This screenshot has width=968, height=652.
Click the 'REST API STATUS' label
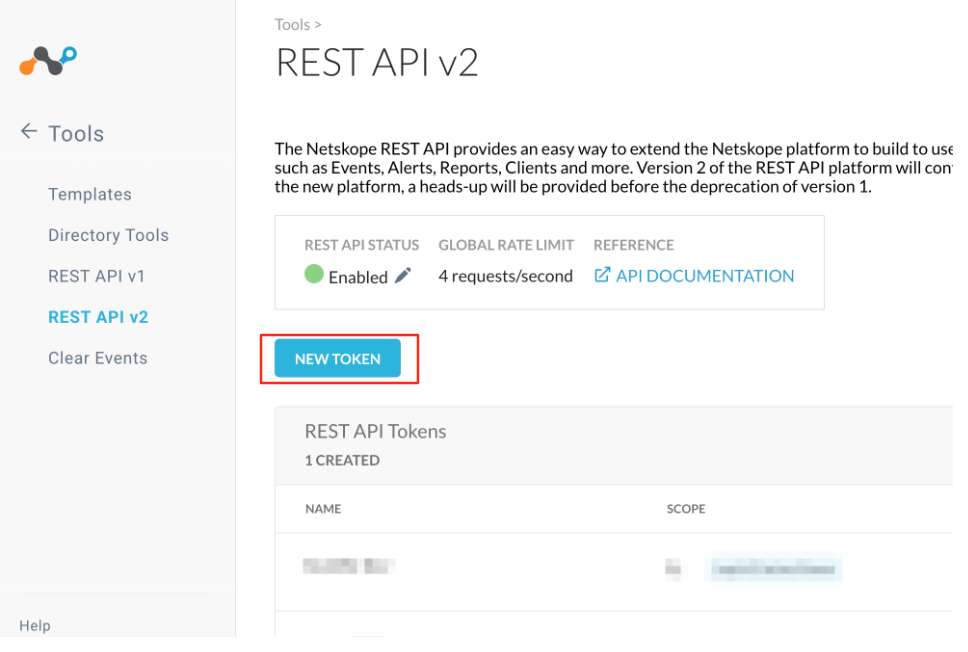click(362, 245)
